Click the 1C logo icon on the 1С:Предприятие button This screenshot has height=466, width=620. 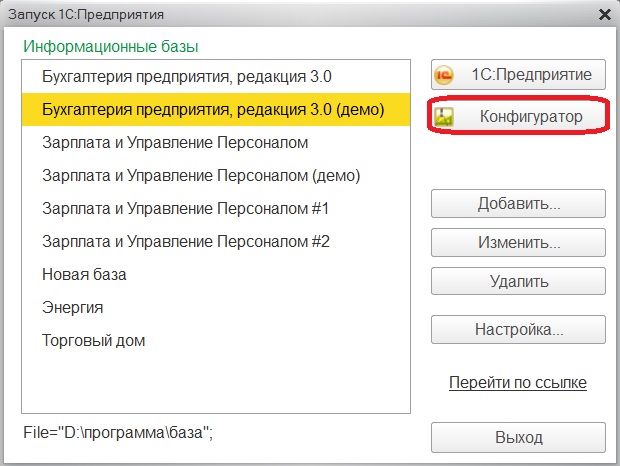click(x=444, y=75)
